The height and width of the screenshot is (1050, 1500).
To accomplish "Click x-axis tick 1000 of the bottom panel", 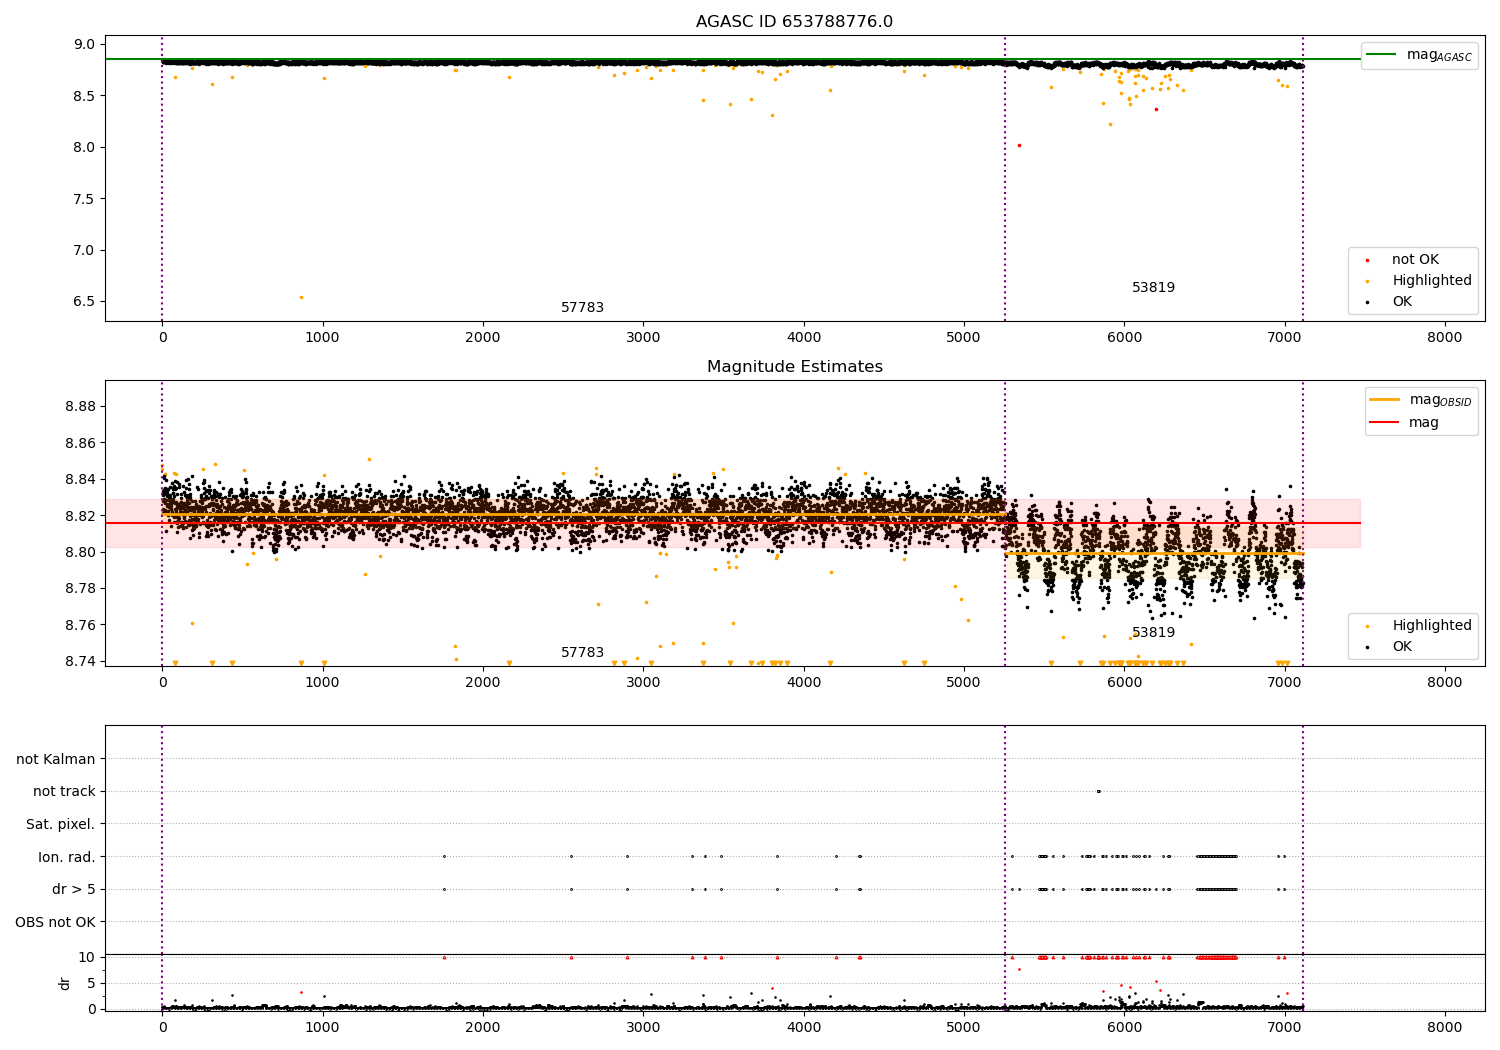I will [323, 1028].
